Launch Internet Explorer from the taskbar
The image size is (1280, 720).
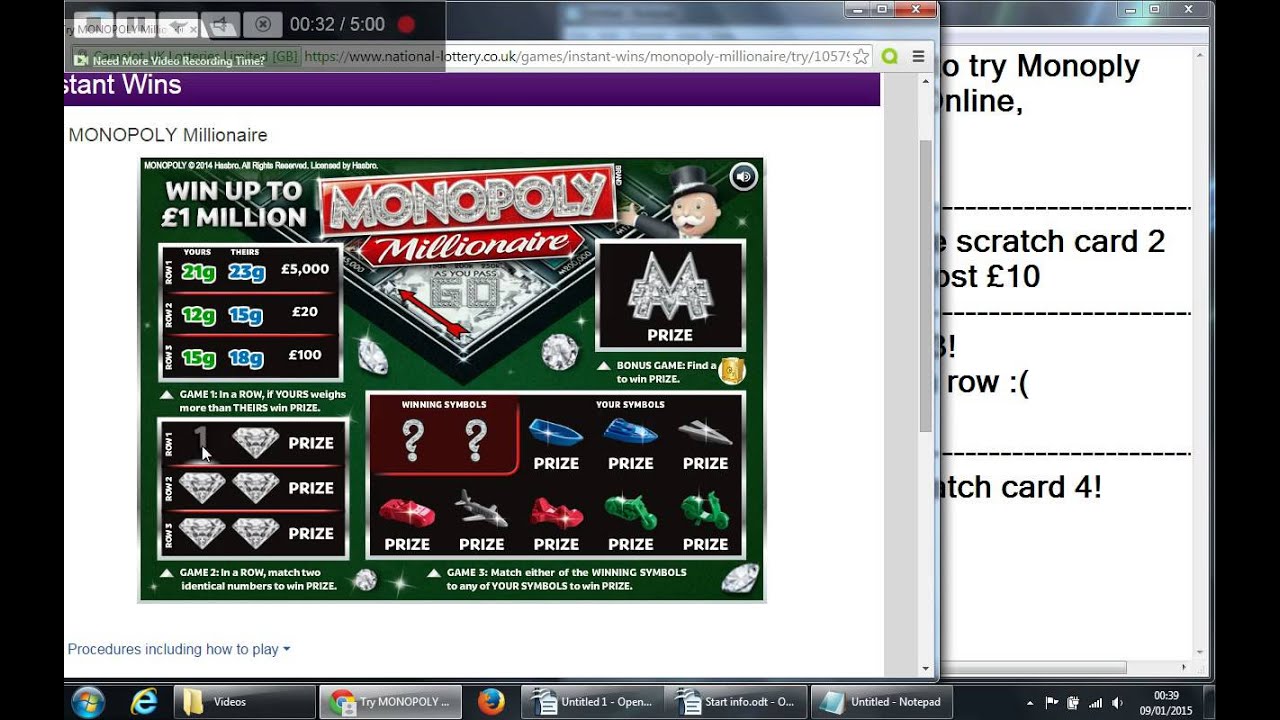(x=144, y=701)
